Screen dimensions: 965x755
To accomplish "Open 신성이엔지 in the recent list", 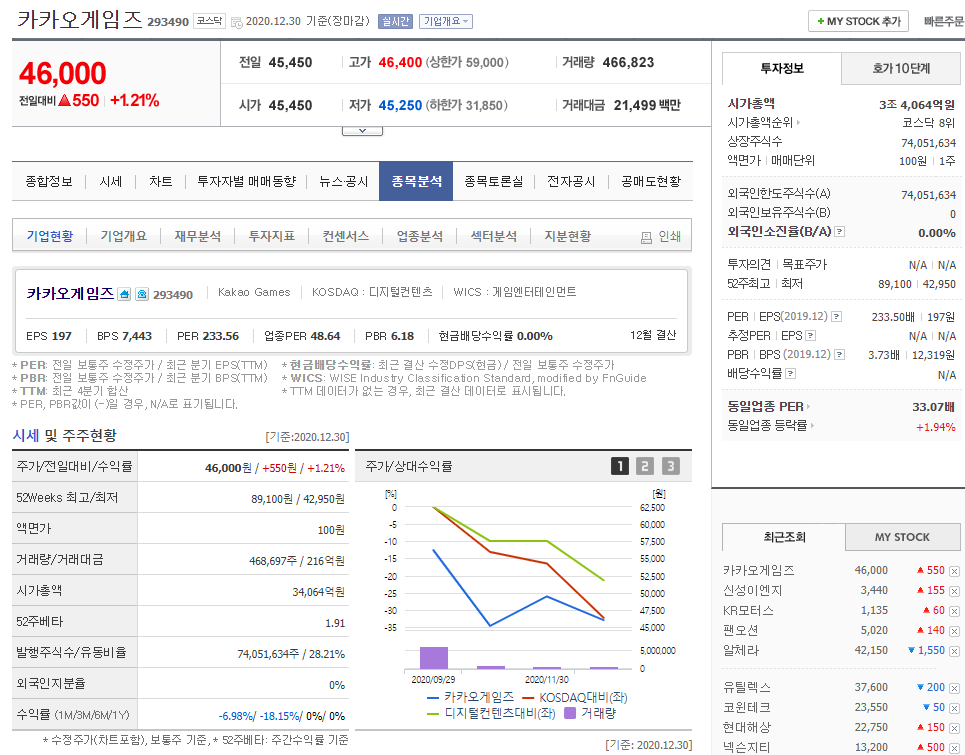I will click(752, 591).
